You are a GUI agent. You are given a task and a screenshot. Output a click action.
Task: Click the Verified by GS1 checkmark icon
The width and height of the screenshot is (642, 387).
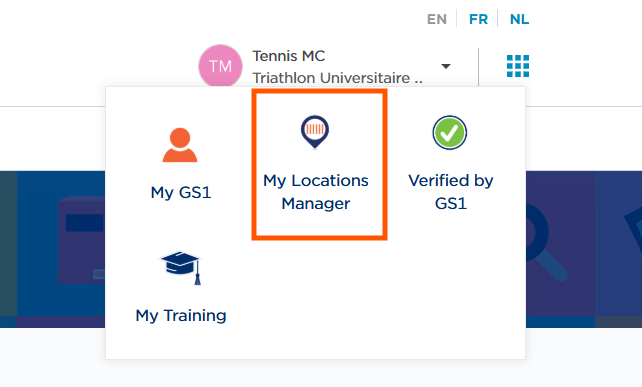coord(450,133)
